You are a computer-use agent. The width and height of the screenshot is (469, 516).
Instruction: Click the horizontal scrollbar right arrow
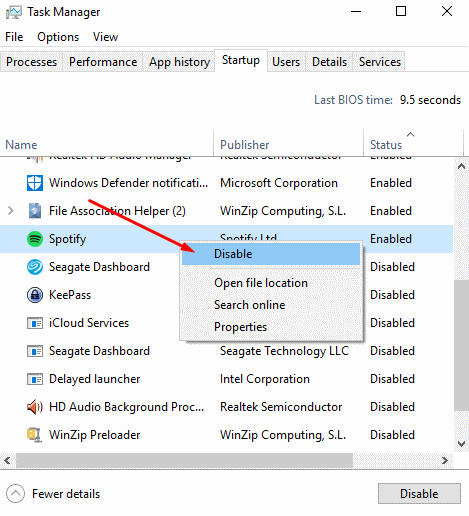(445, 461)
